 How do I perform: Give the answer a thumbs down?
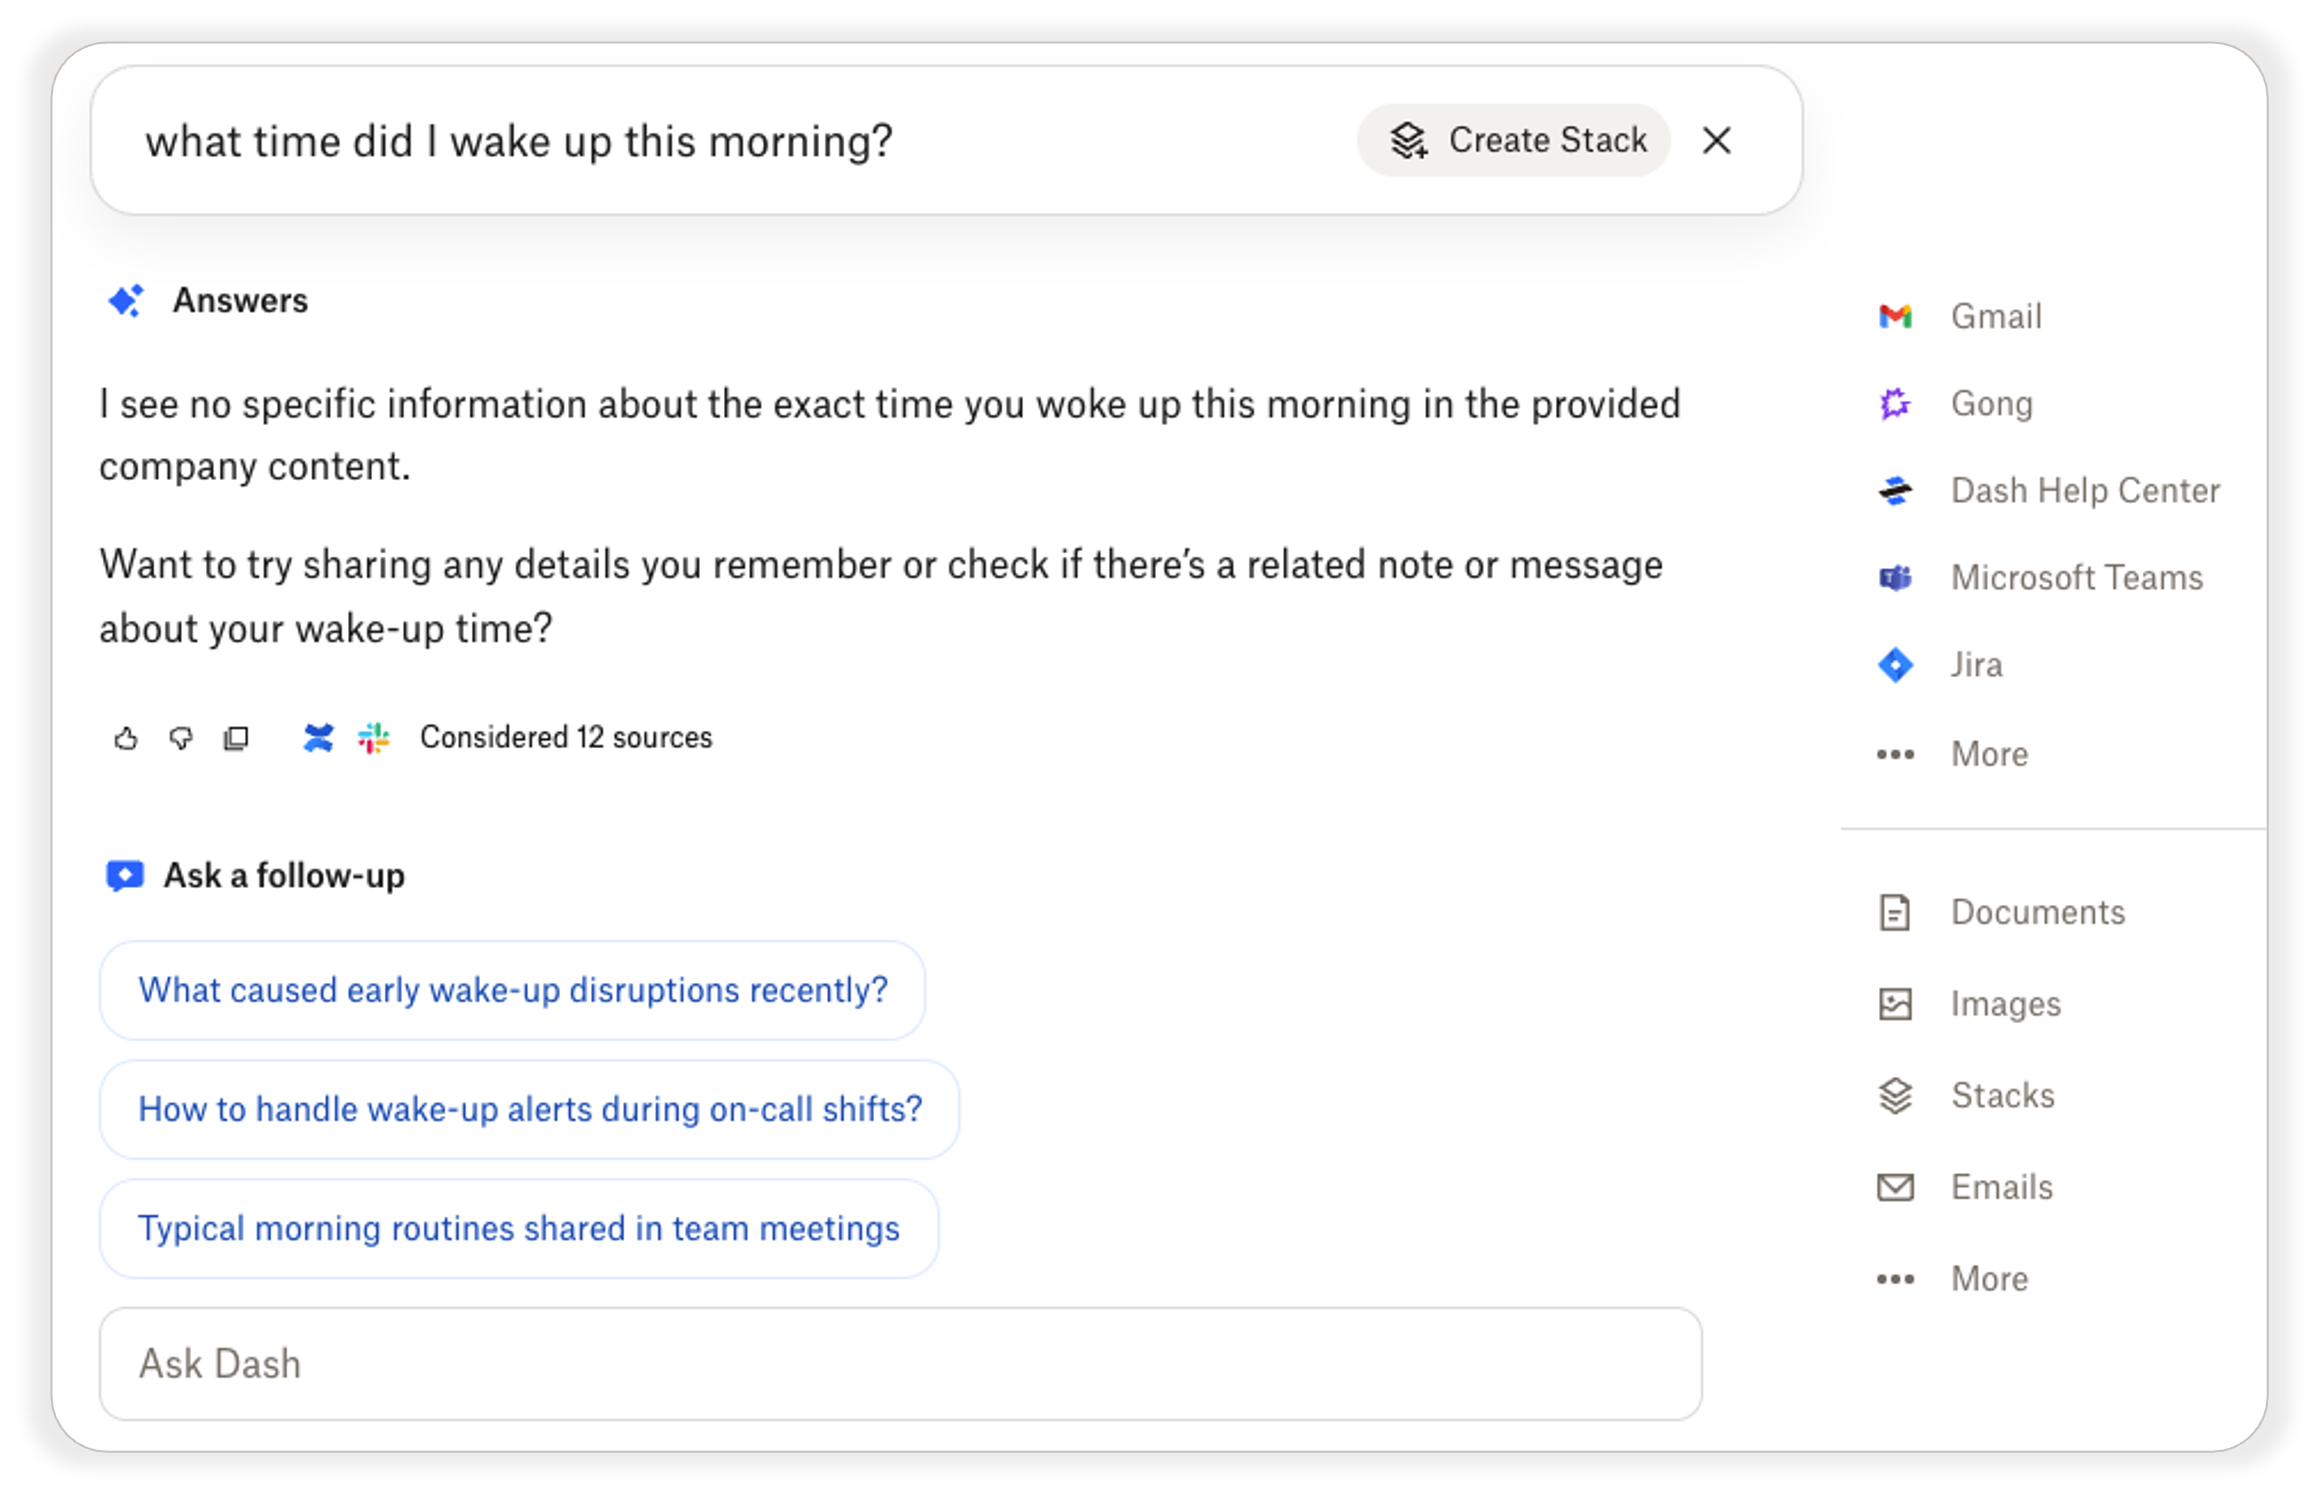pos(181,738)
